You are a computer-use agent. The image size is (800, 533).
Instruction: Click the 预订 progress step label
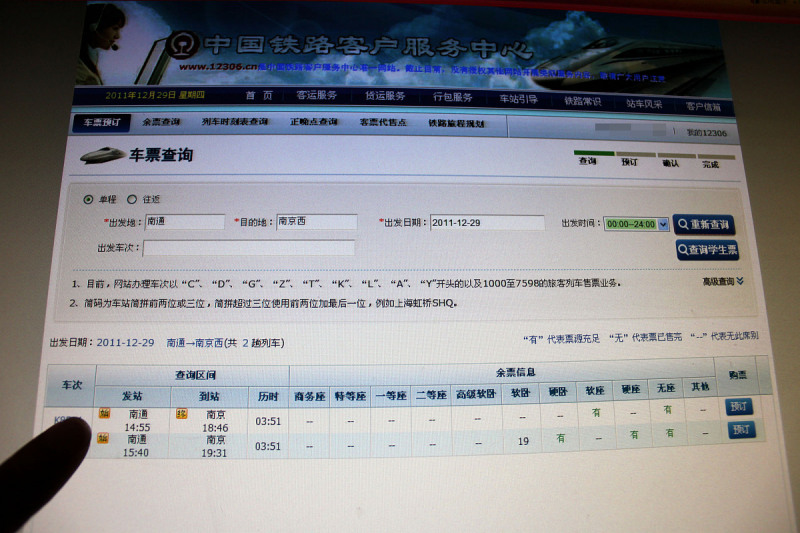tap(629, 162)
